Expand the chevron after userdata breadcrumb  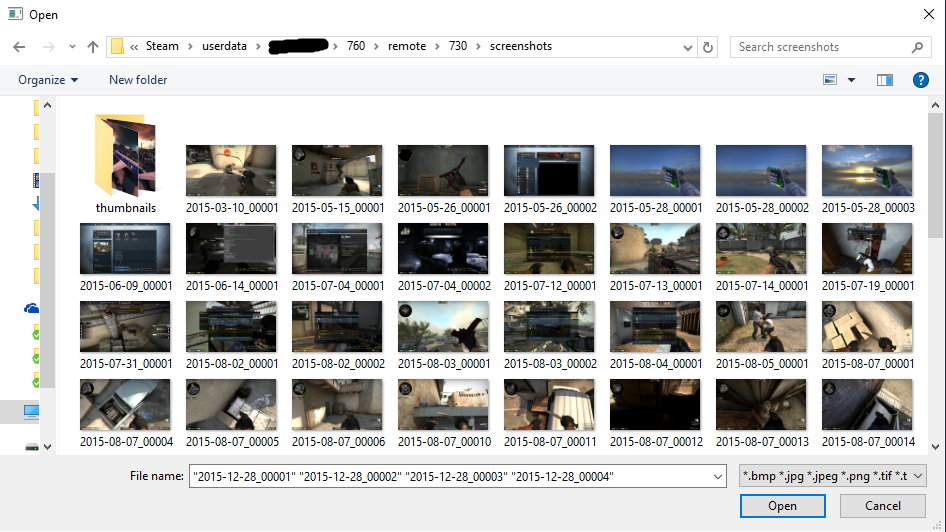pos(258,46)
